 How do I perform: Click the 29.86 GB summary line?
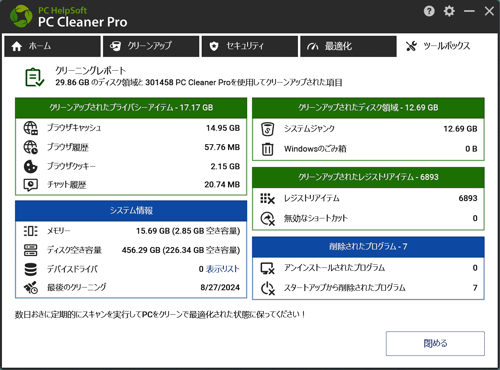(199, 82)
